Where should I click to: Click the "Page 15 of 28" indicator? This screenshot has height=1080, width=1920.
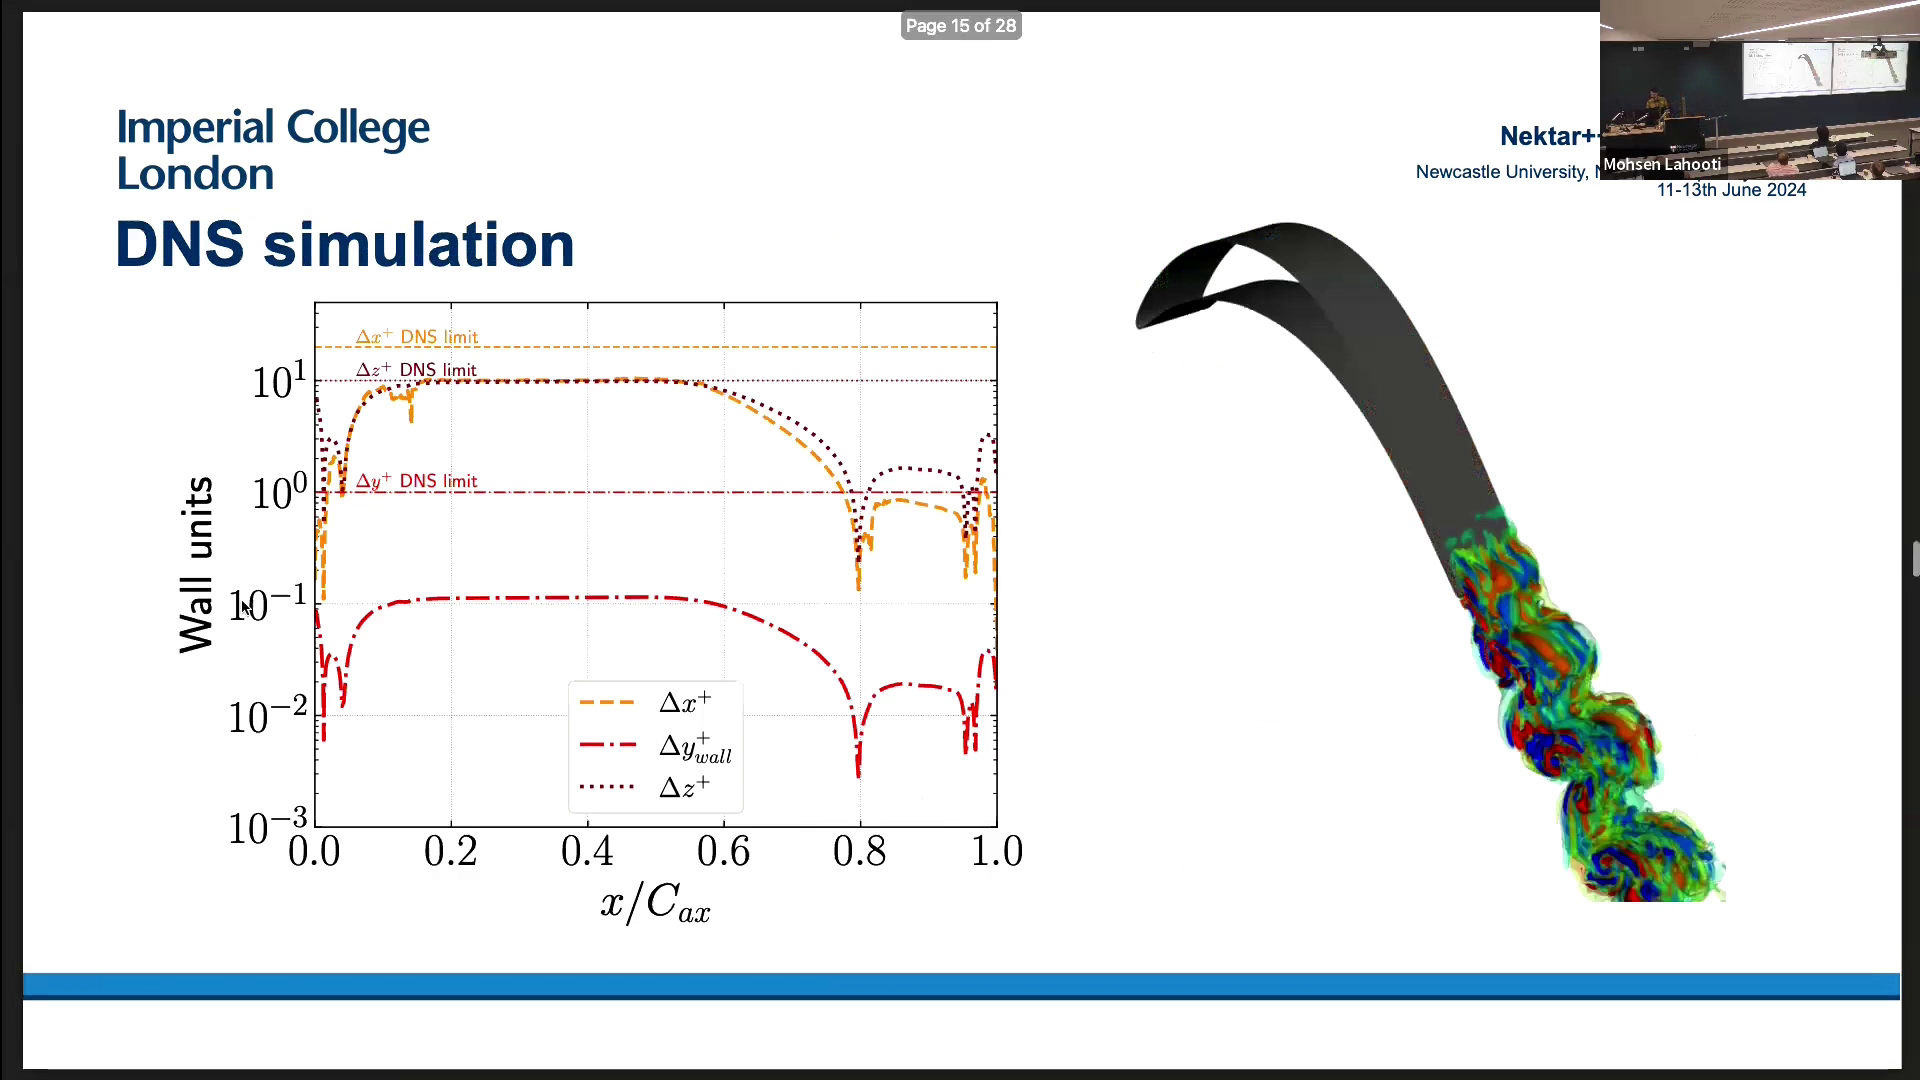(960, 26)
